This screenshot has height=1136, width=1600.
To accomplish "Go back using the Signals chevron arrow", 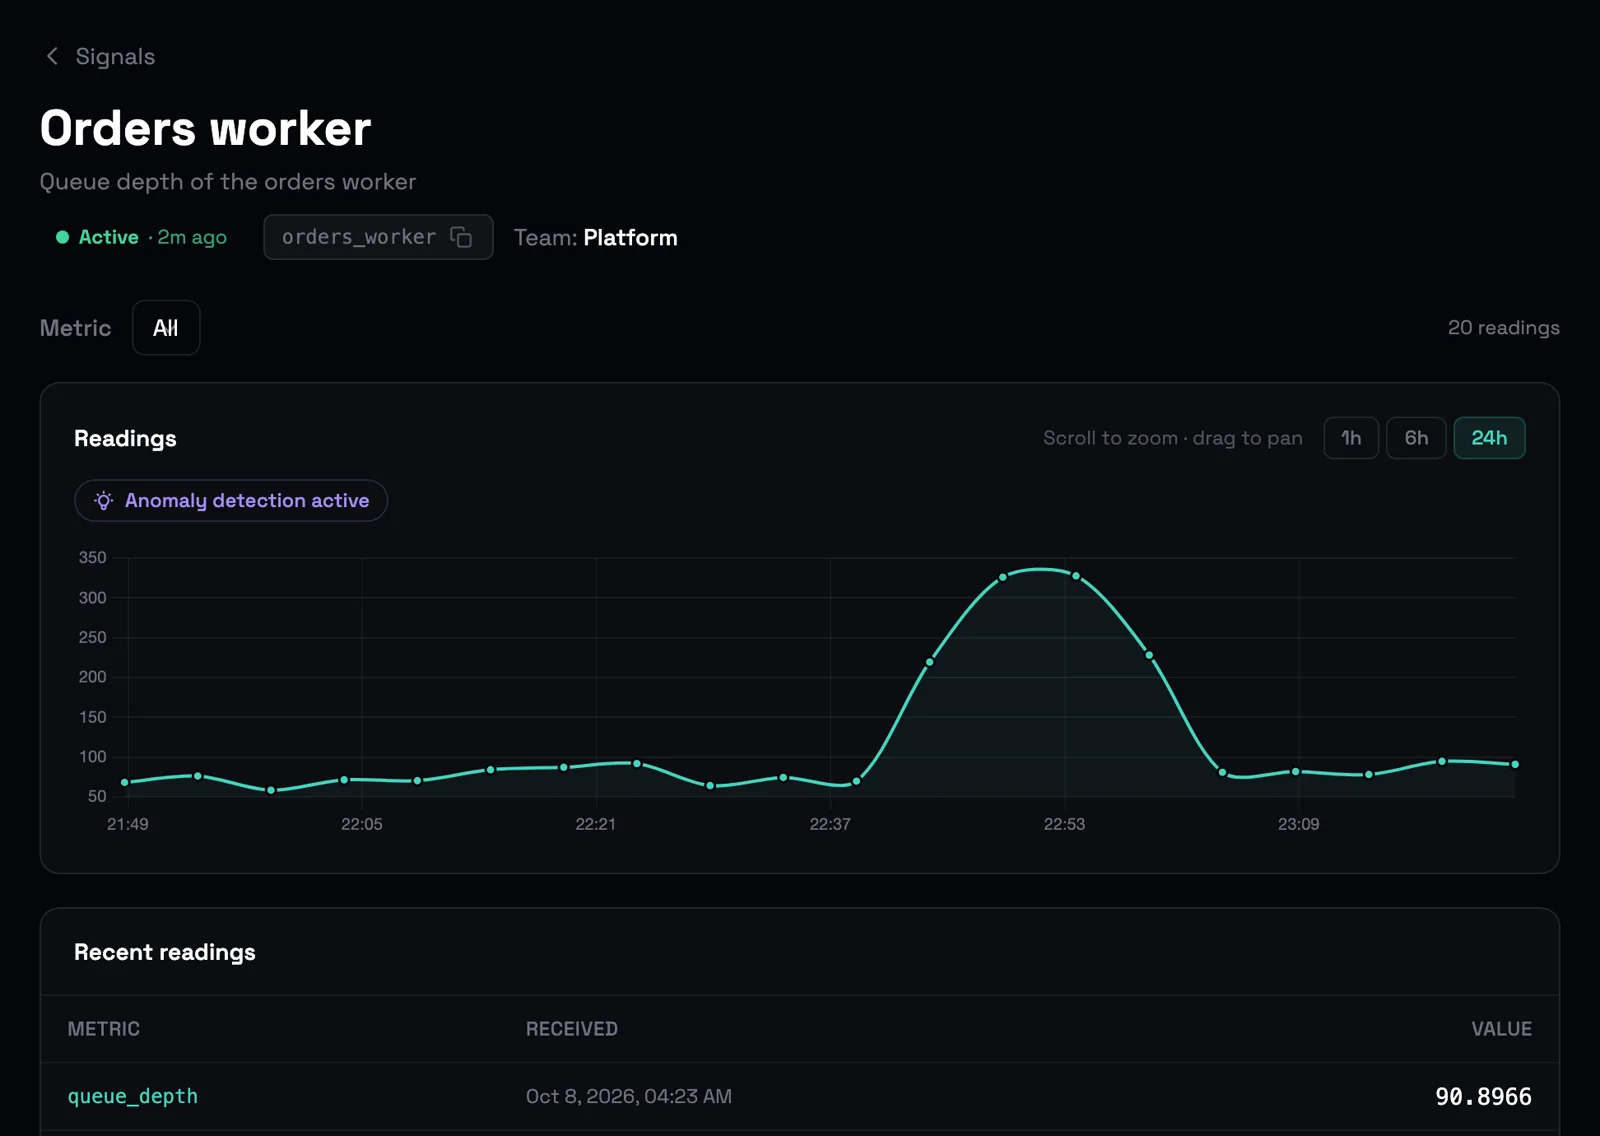I will pyautogui.click(x=52, y=56).
